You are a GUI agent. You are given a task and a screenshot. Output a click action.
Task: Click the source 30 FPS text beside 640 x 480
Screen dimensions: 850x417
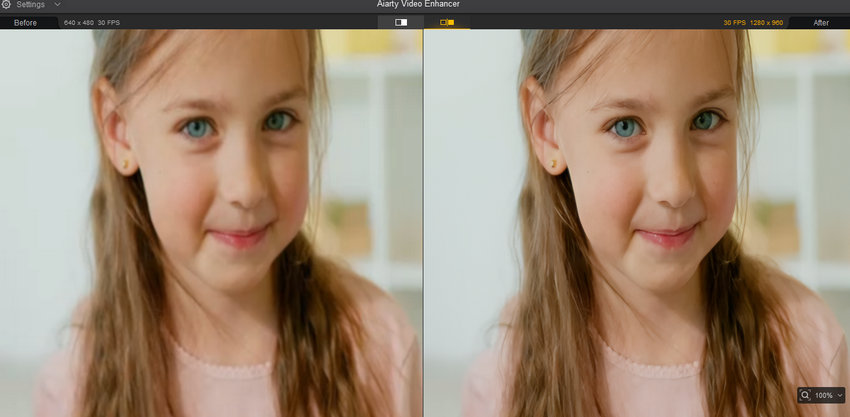tap(109, 23)
